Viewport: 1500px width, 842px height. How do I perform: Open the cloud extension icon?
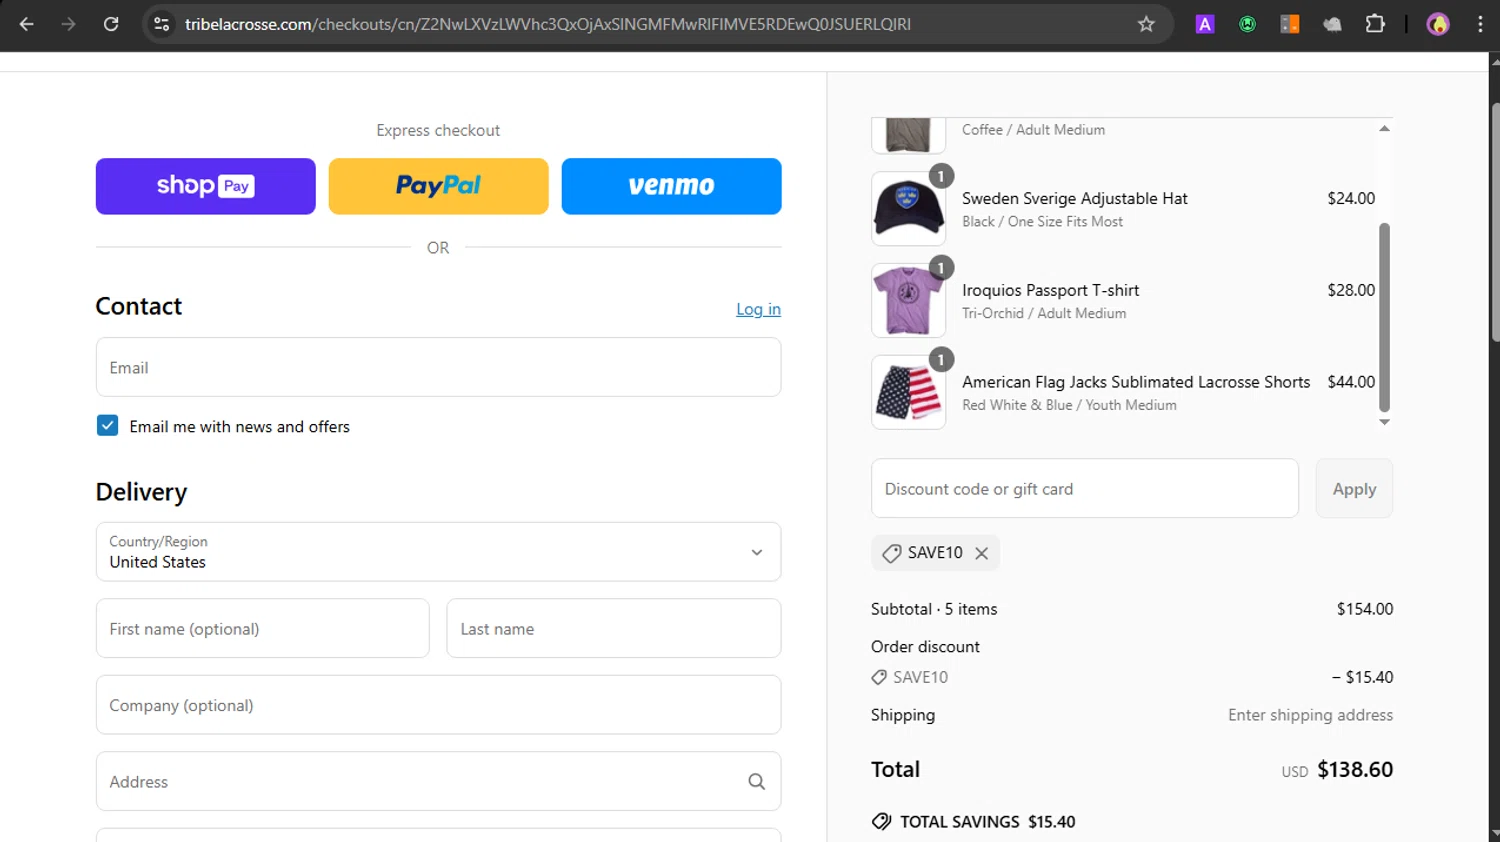(x=1332, y=24)
